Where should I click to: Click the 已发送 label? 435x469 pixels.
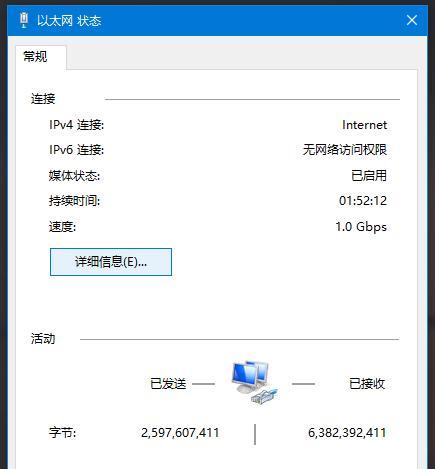pos(168,384)
